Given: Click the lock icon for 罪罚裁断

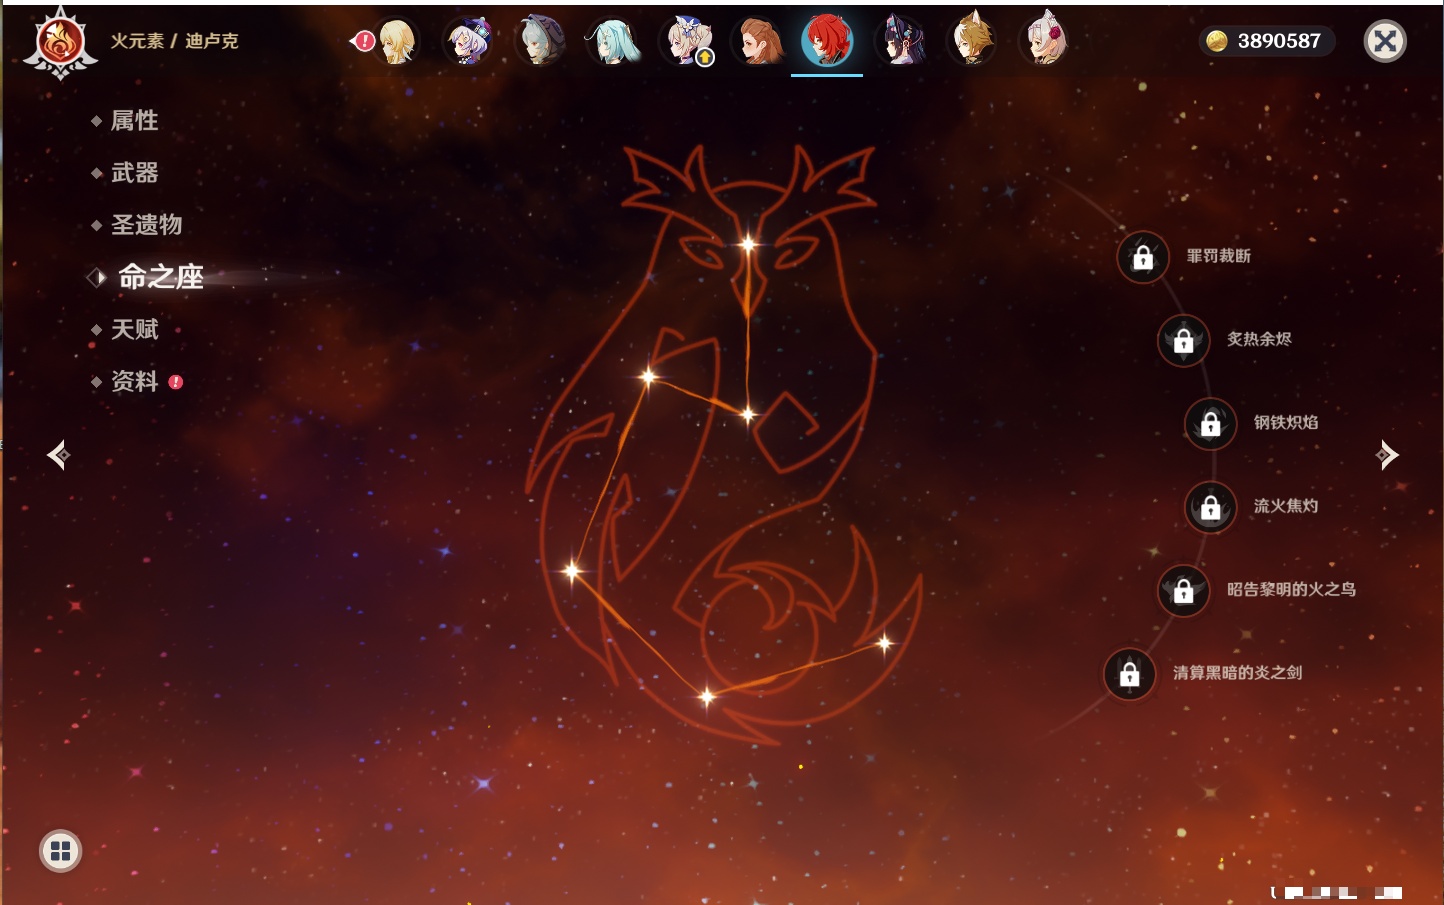Looking at the screenshot, I should coord(1143,257).
